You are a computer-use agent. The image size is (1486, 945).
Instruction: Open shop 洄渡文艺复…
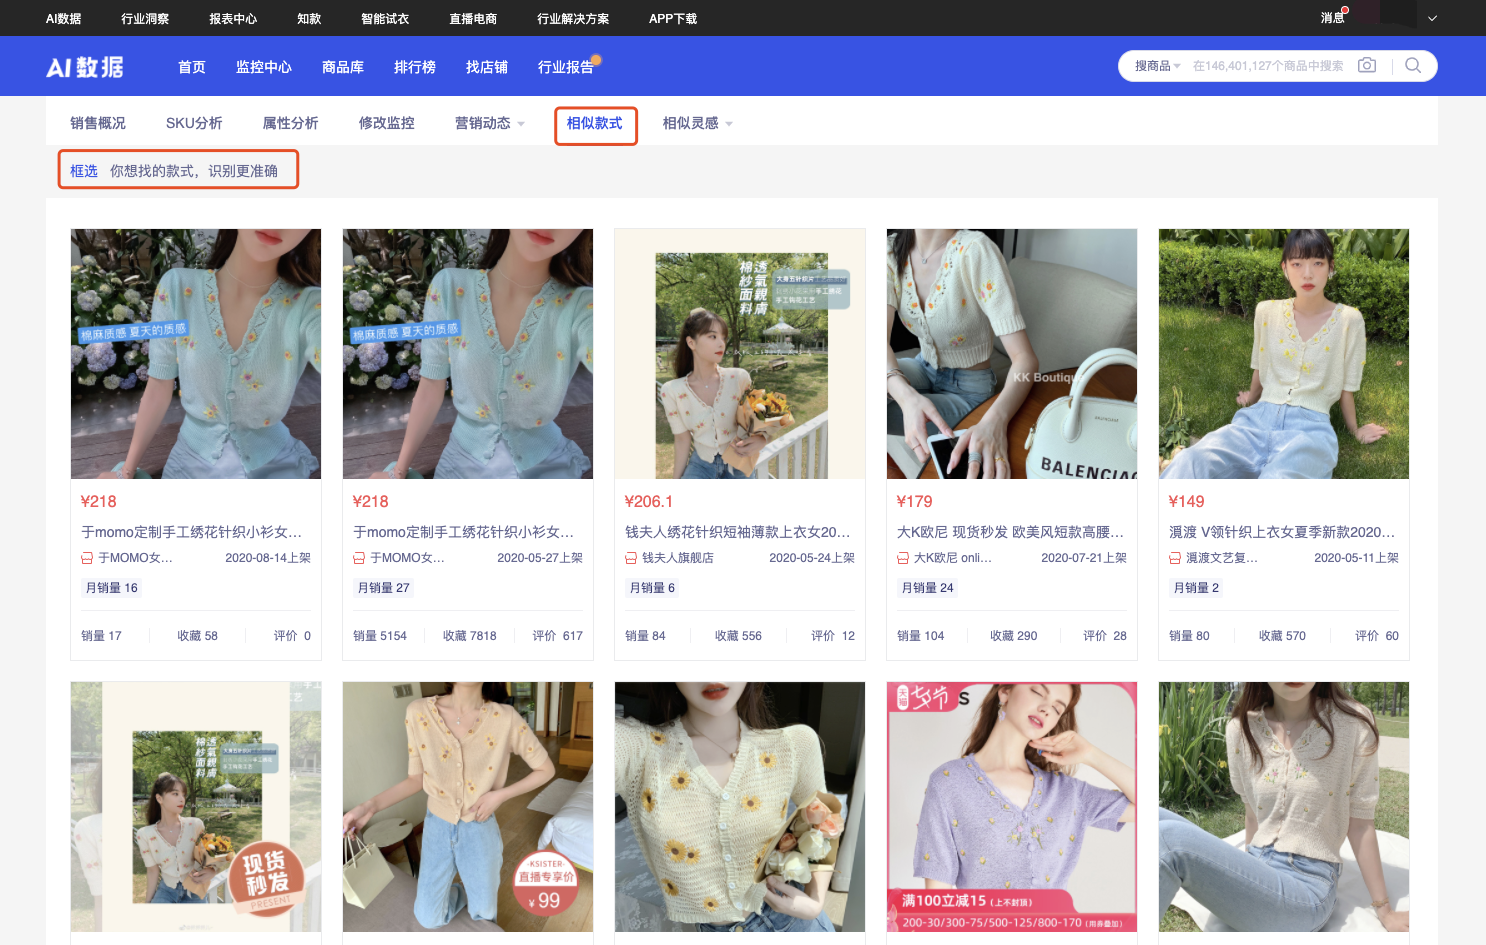[1222, 558]
